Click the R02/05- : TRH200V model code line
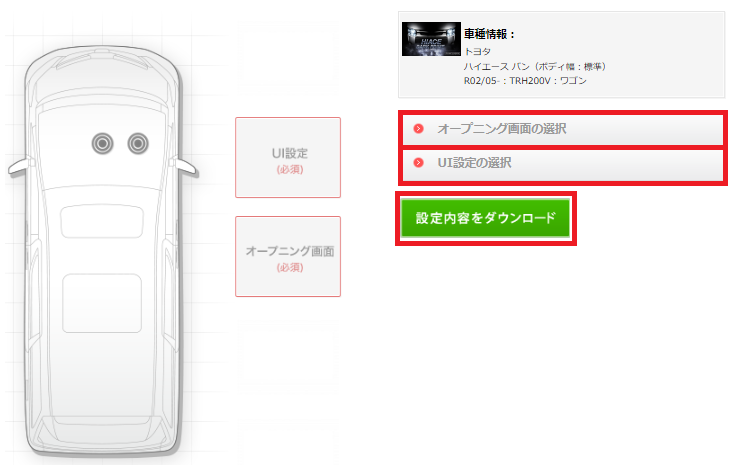The height and width of the screenshot is (465, 733). tap(525, 81)
